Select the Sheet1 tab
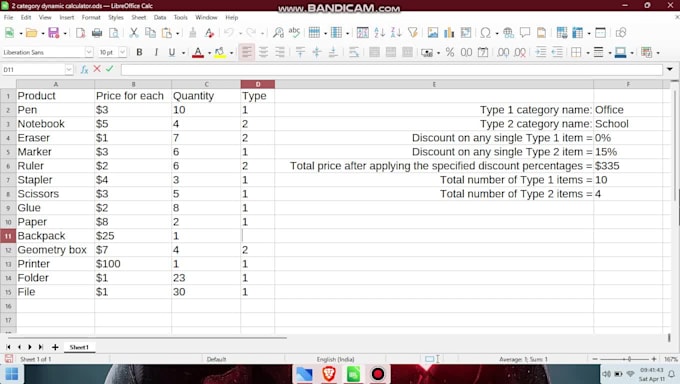The image size is (680, 384). click(x=79, y=347)
